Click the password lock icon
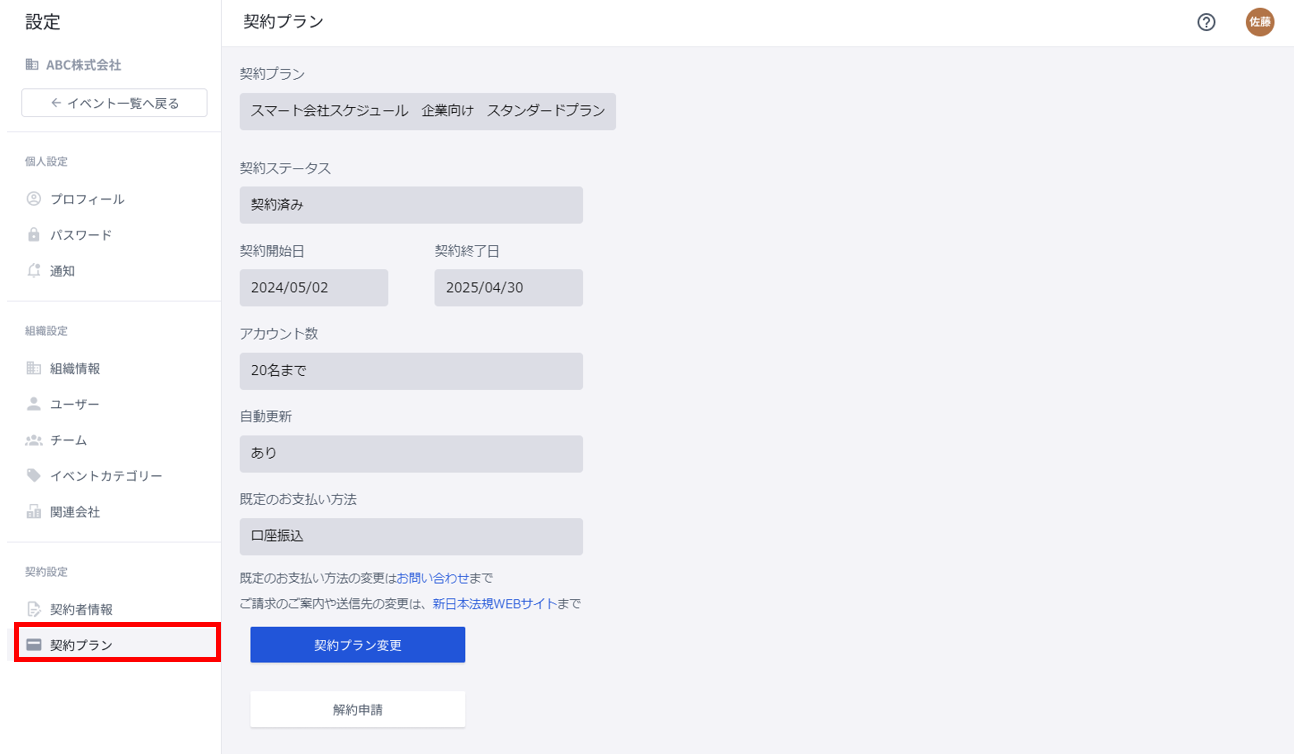The image size is (1294, 754). [34, 235]
